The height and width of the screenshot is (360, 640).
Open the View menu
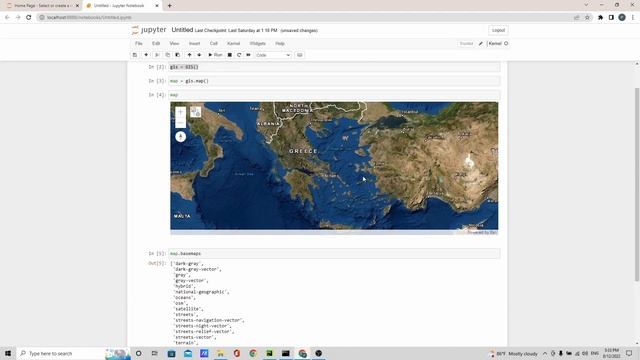[174, 43]
